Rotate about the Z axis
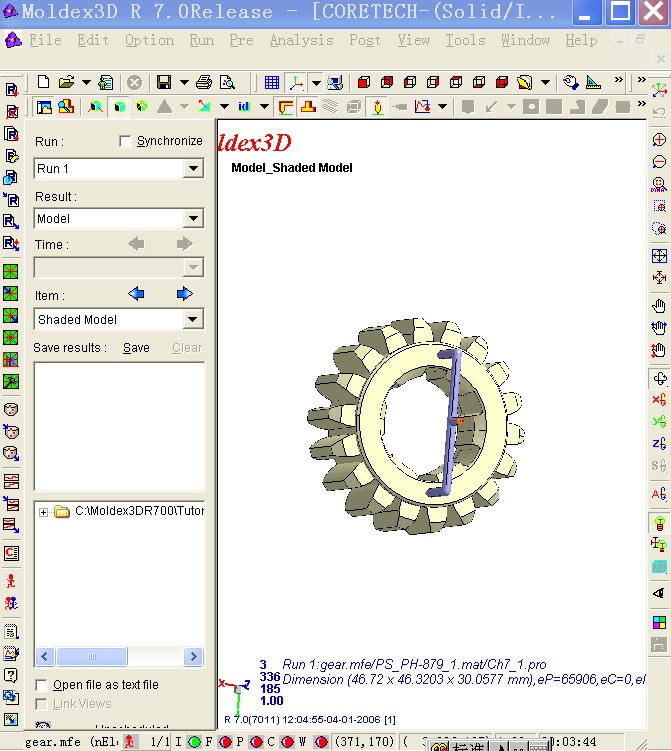Screen dimensions: 671x751 click(660, 444)
